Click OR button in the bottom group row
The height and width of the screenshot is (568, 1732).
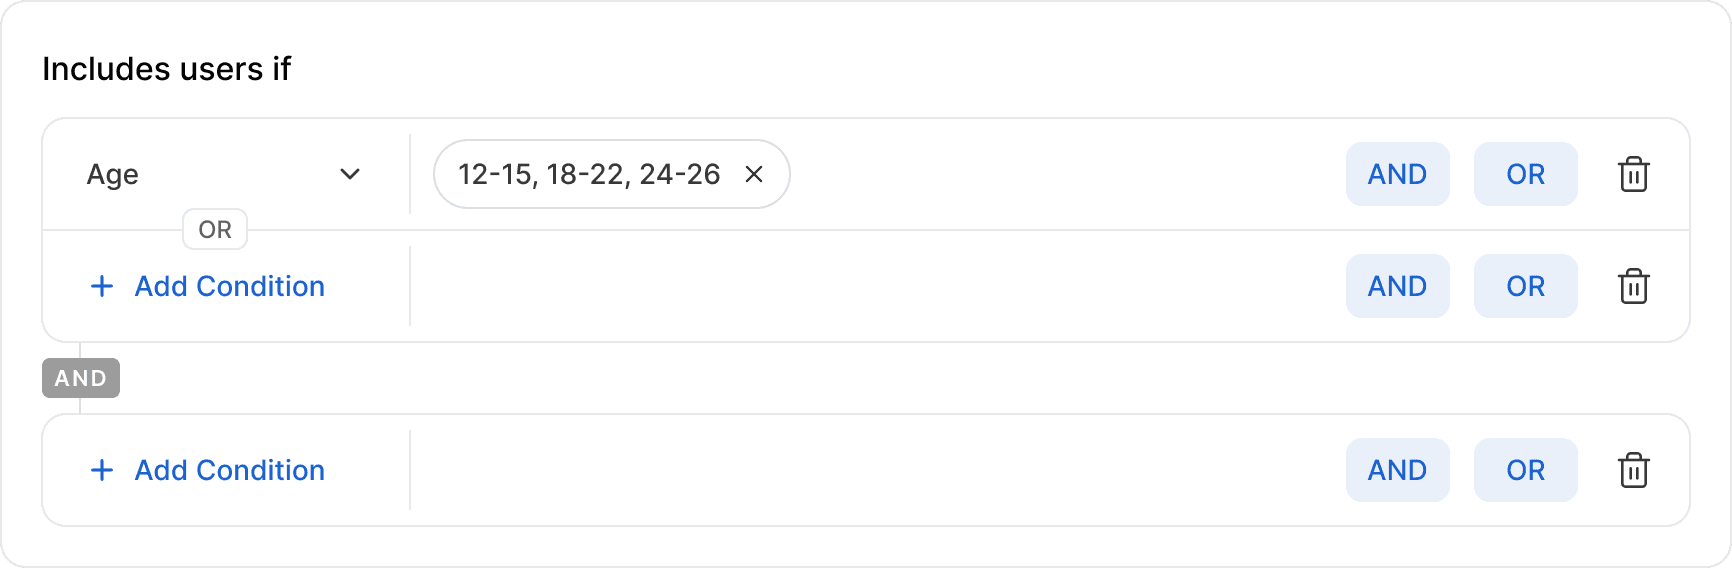pyautogui.click(x=1525, y=470)
